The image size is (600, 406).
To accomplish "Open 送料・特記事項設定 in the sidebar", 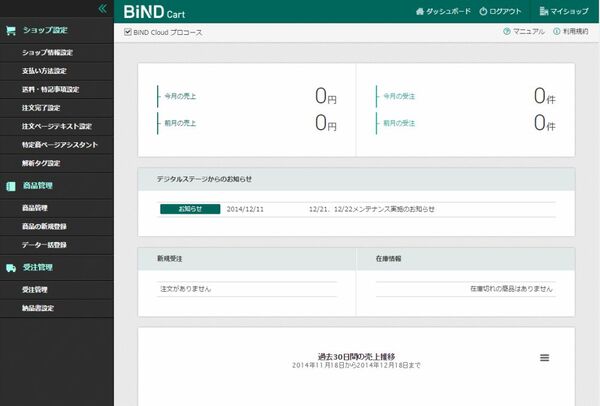I will pyautogui.click(x=50, y=89).
